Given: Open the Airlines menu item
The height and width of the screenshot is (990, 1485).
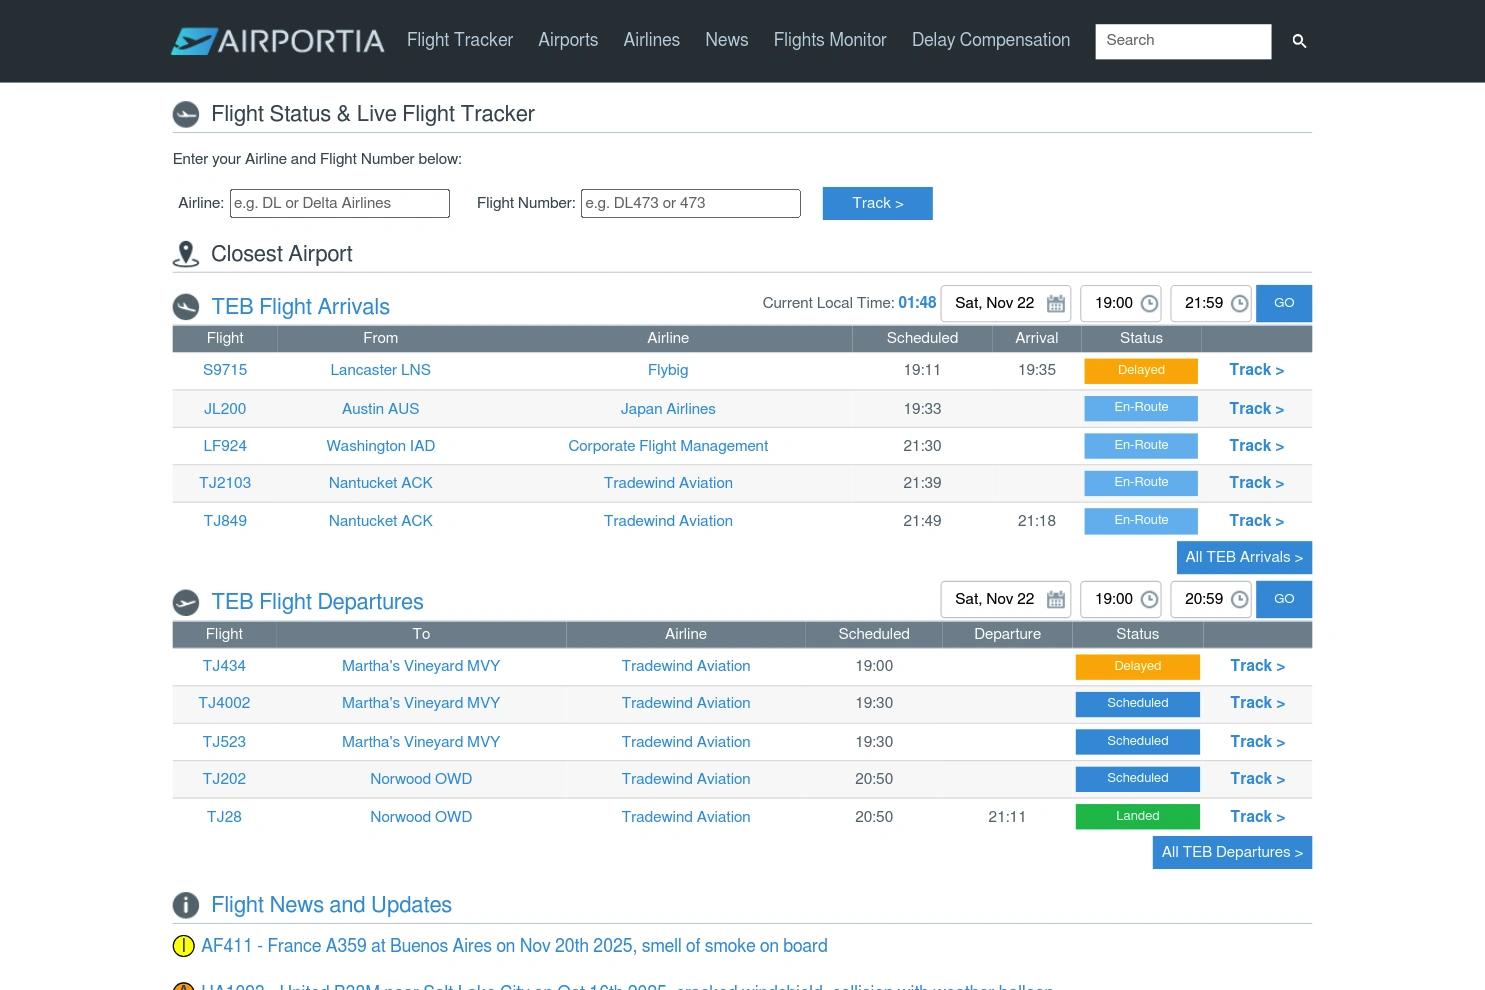Looking at the screenshot, I should coord(652,40).
